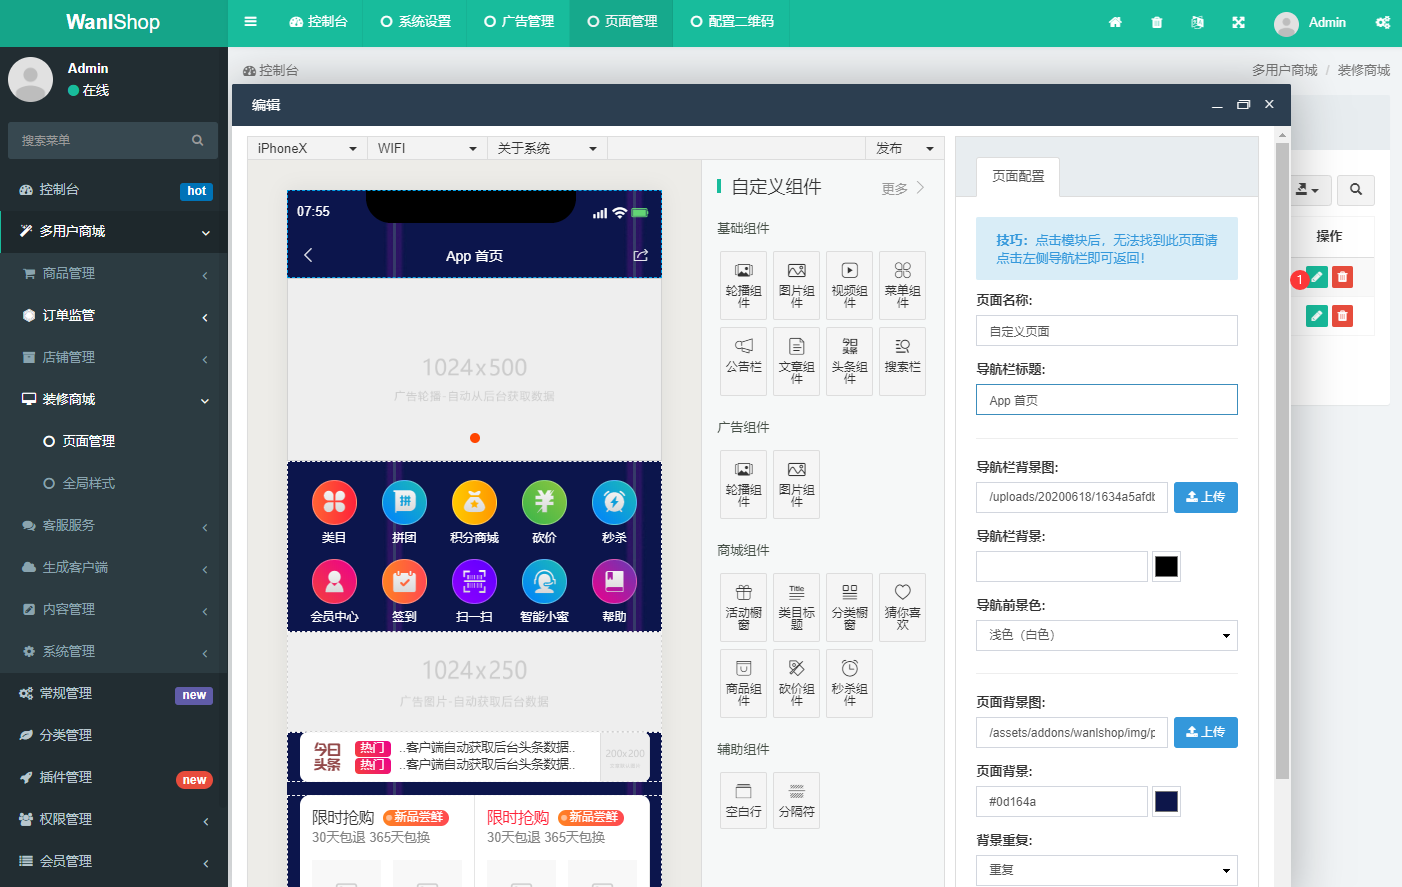Add the 分隔符 component
The height and width of the screenshot is (887, 1402).
point(796,800)
